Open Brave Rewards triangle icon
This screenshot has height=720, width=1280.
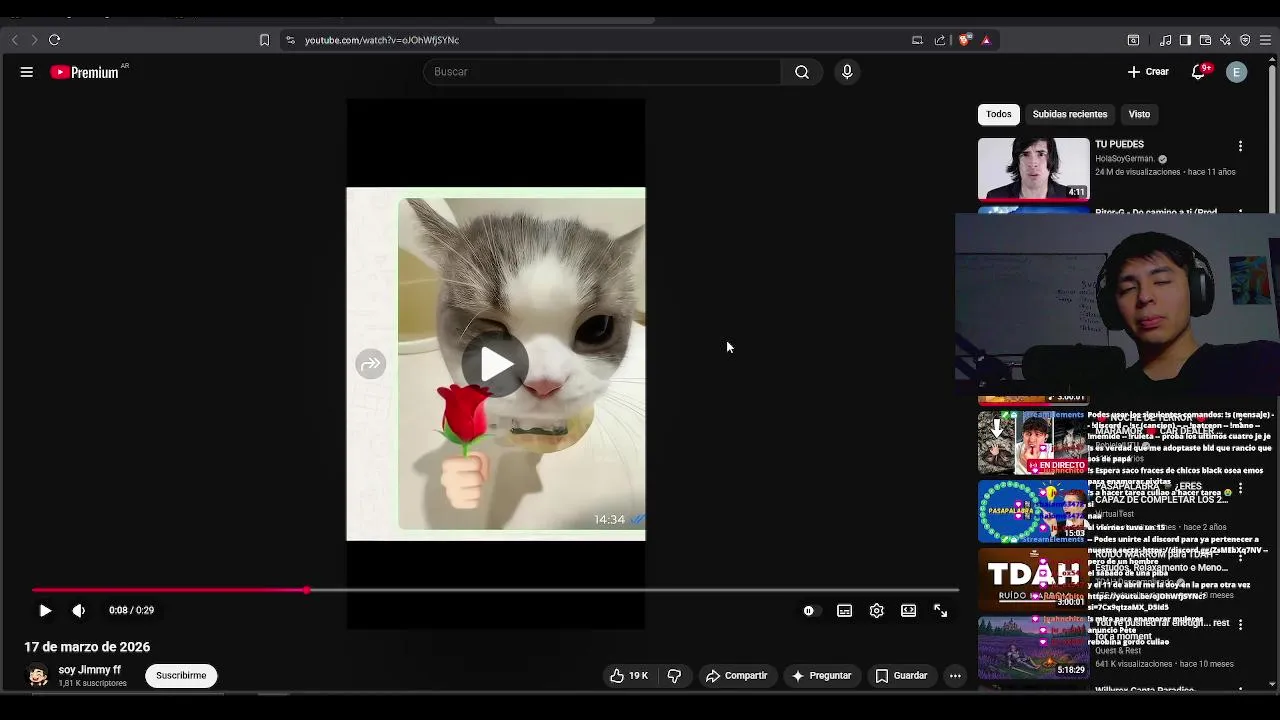point(986,40)
